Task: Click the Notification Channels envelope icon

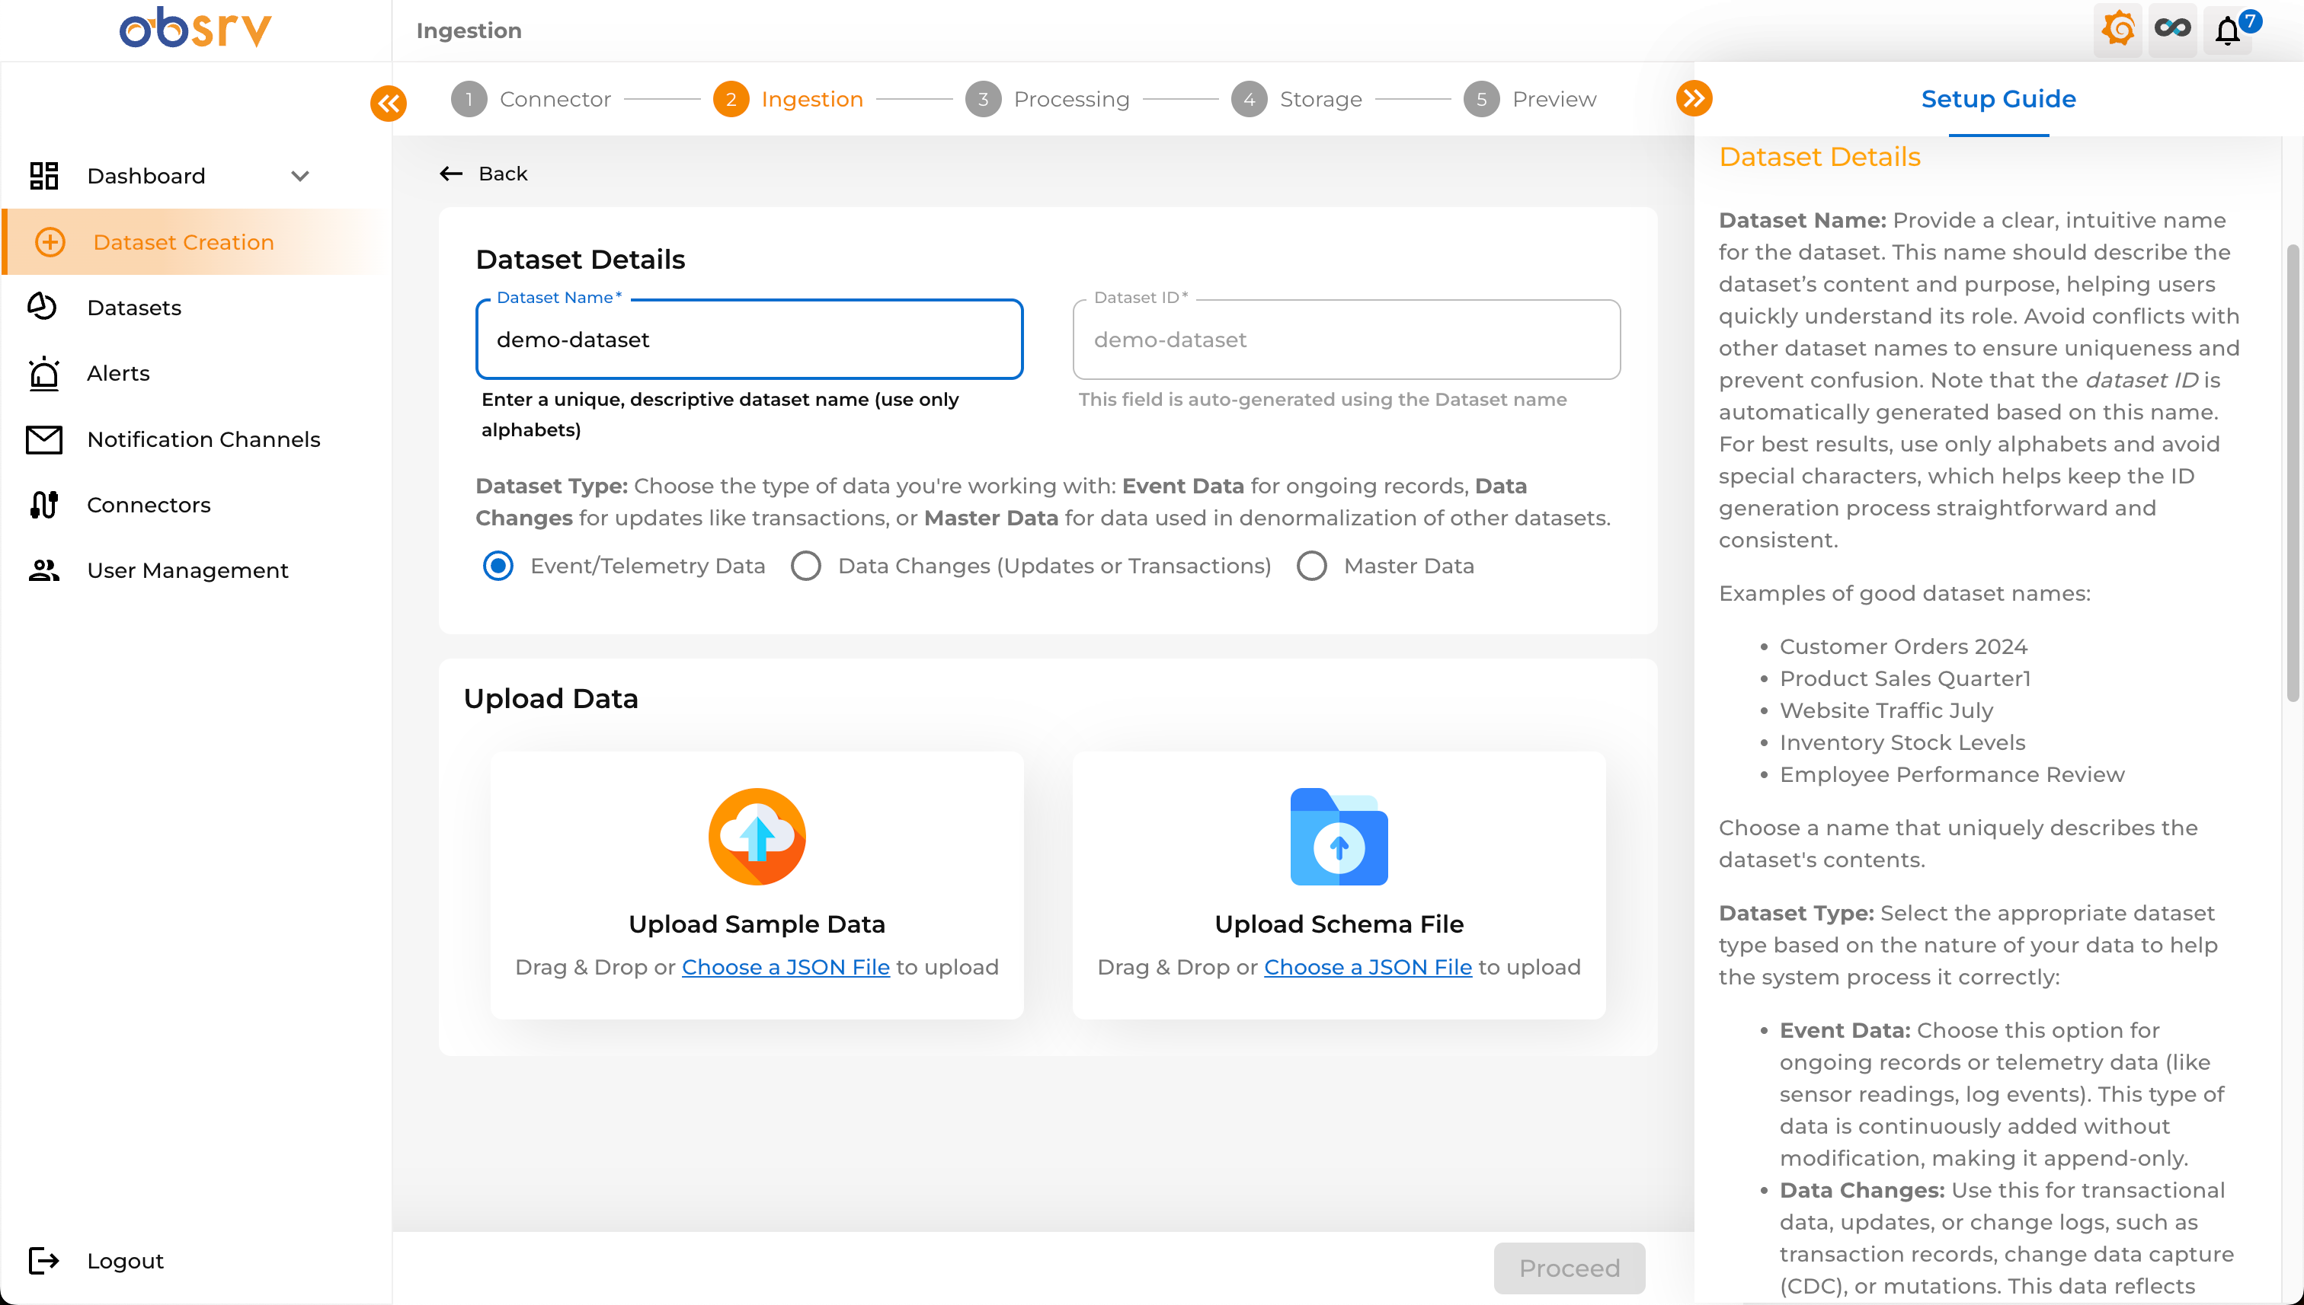Action: [x=44, y=439]
